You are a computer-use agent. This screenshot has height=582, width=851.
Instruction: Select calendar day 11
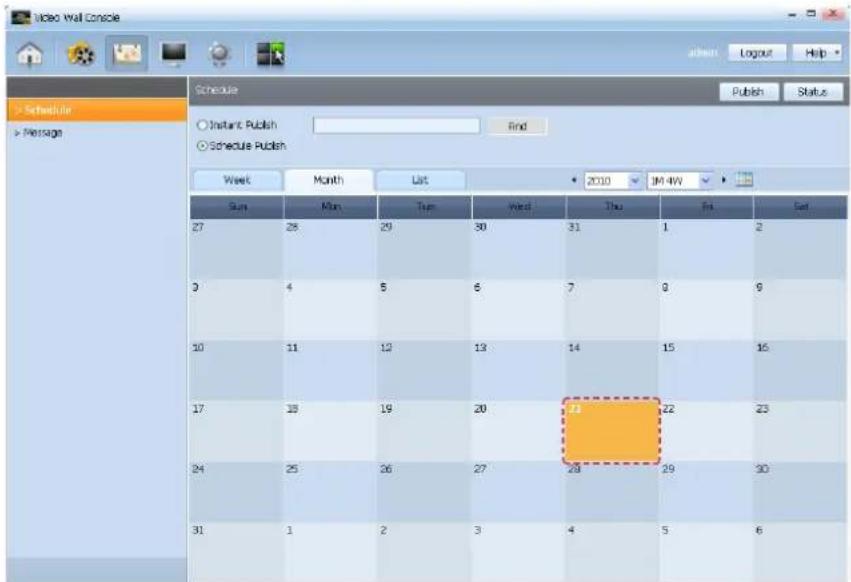(330, 371)
